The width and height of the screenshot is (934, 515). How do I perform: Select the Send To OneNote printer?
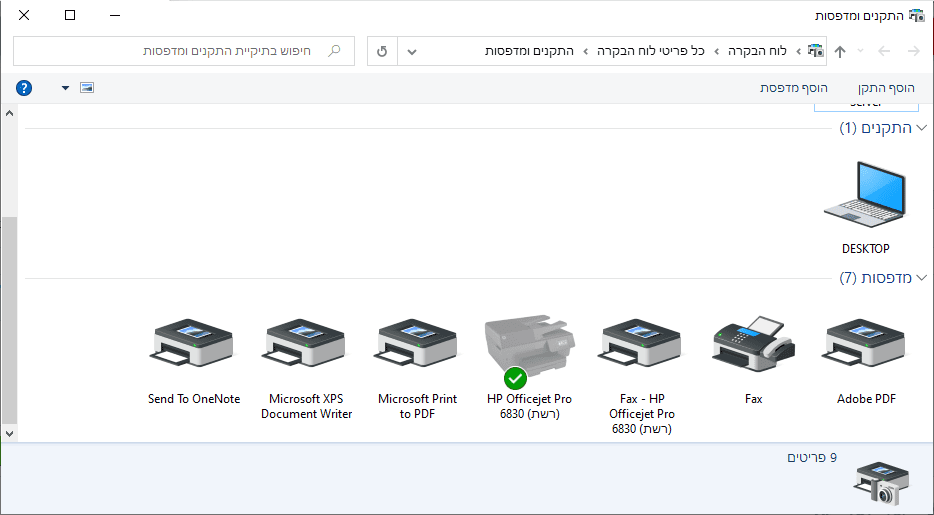point(193,344)
